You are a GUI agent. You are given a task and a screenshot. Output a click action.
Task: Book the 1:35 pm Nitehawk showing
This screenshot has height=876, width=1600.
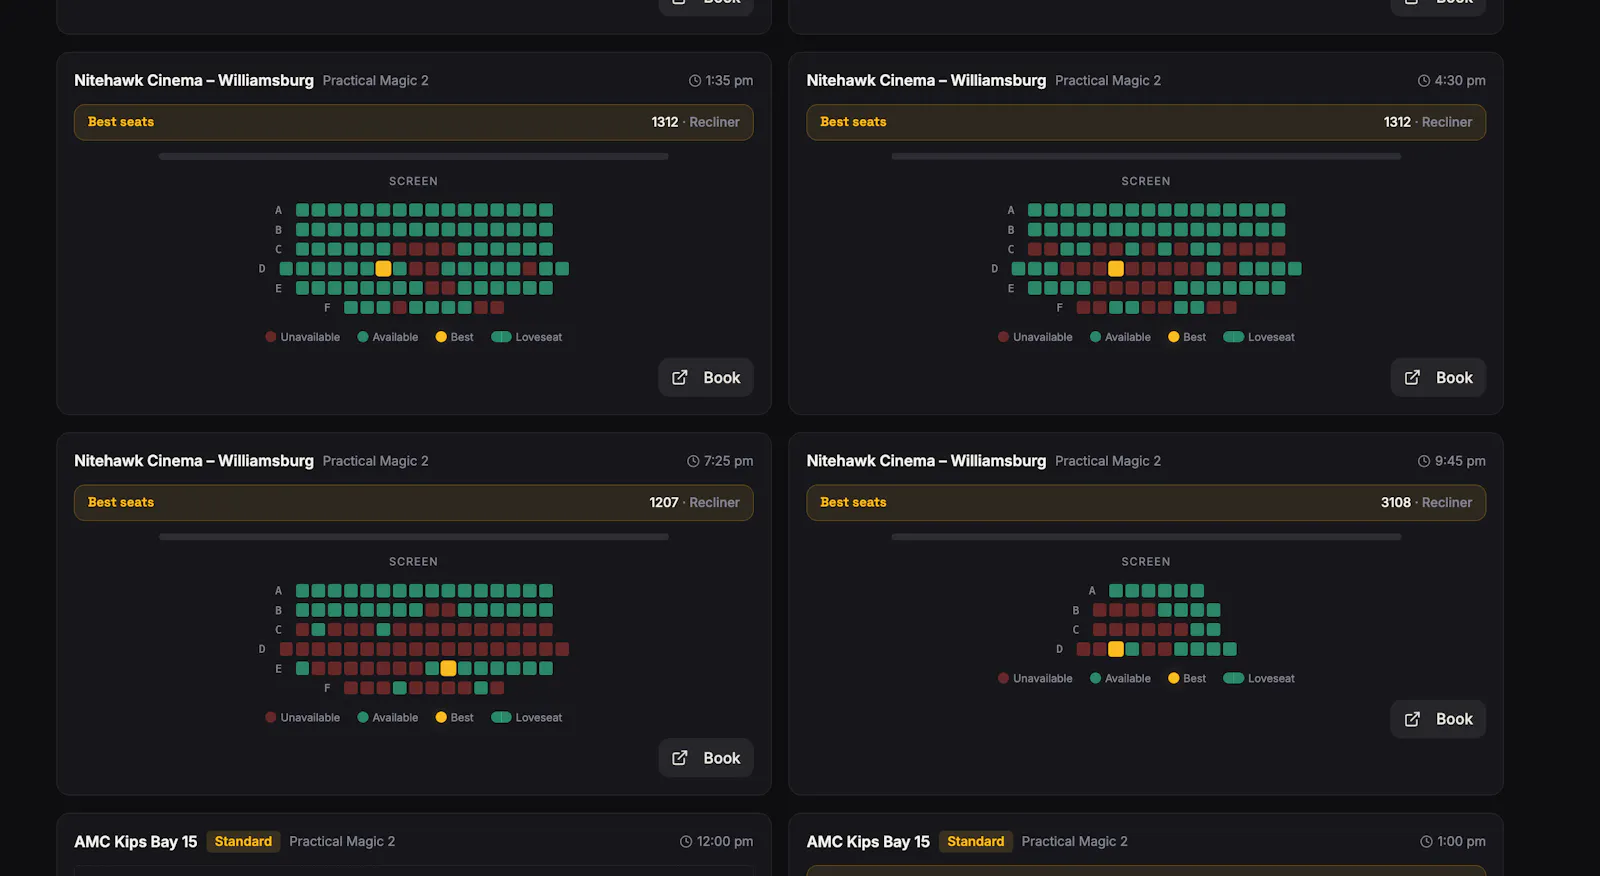click(x=706, y=378)
